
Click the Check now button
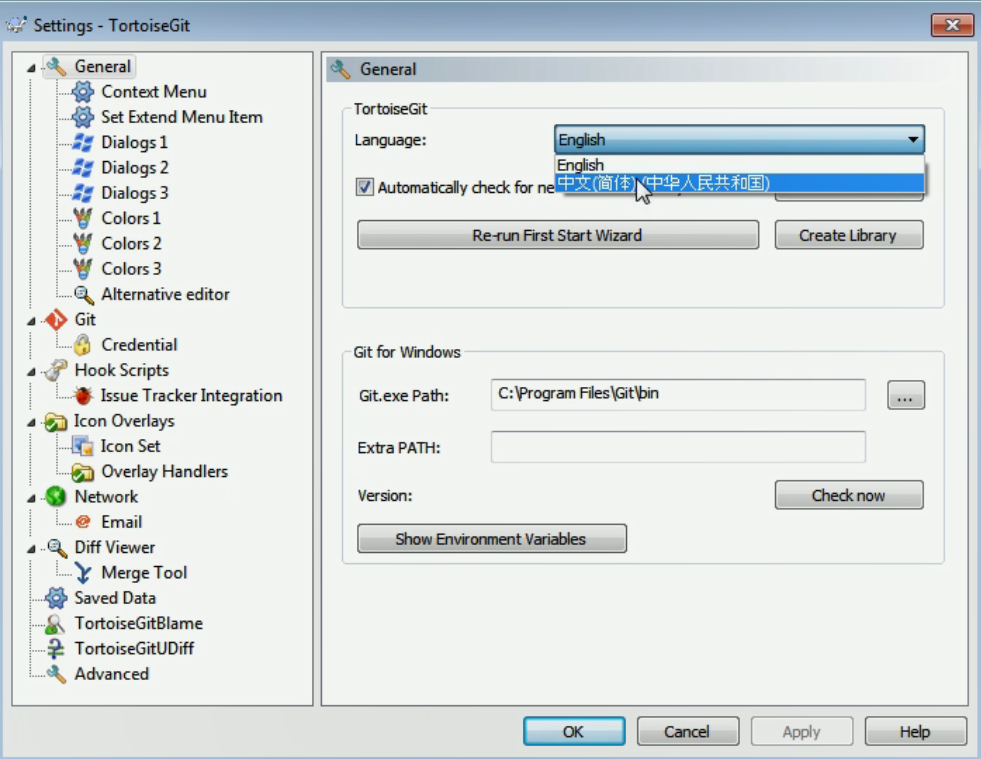[x=848, y=496]
